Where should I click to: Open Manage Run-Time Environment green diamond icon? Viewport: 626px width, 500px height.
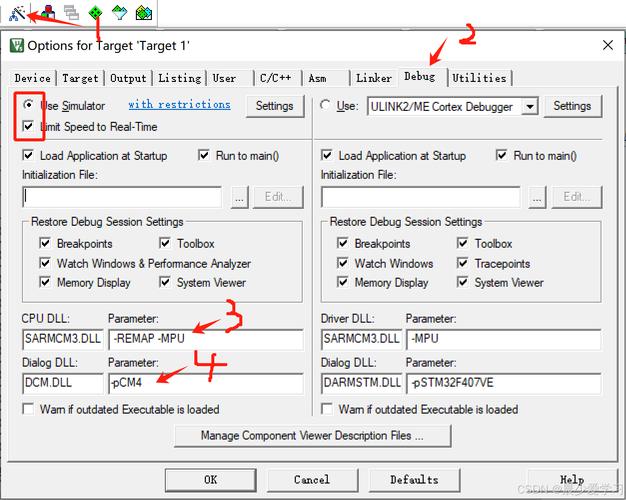tap(95, 13)
